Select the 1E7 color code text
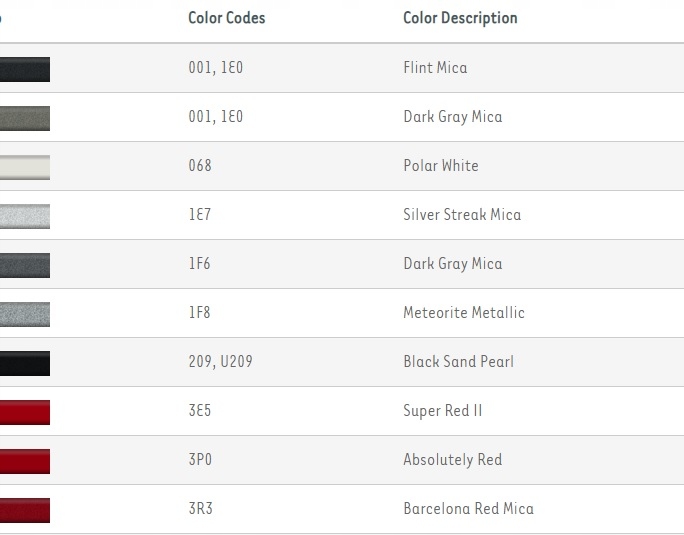 [x=200, y=215]
